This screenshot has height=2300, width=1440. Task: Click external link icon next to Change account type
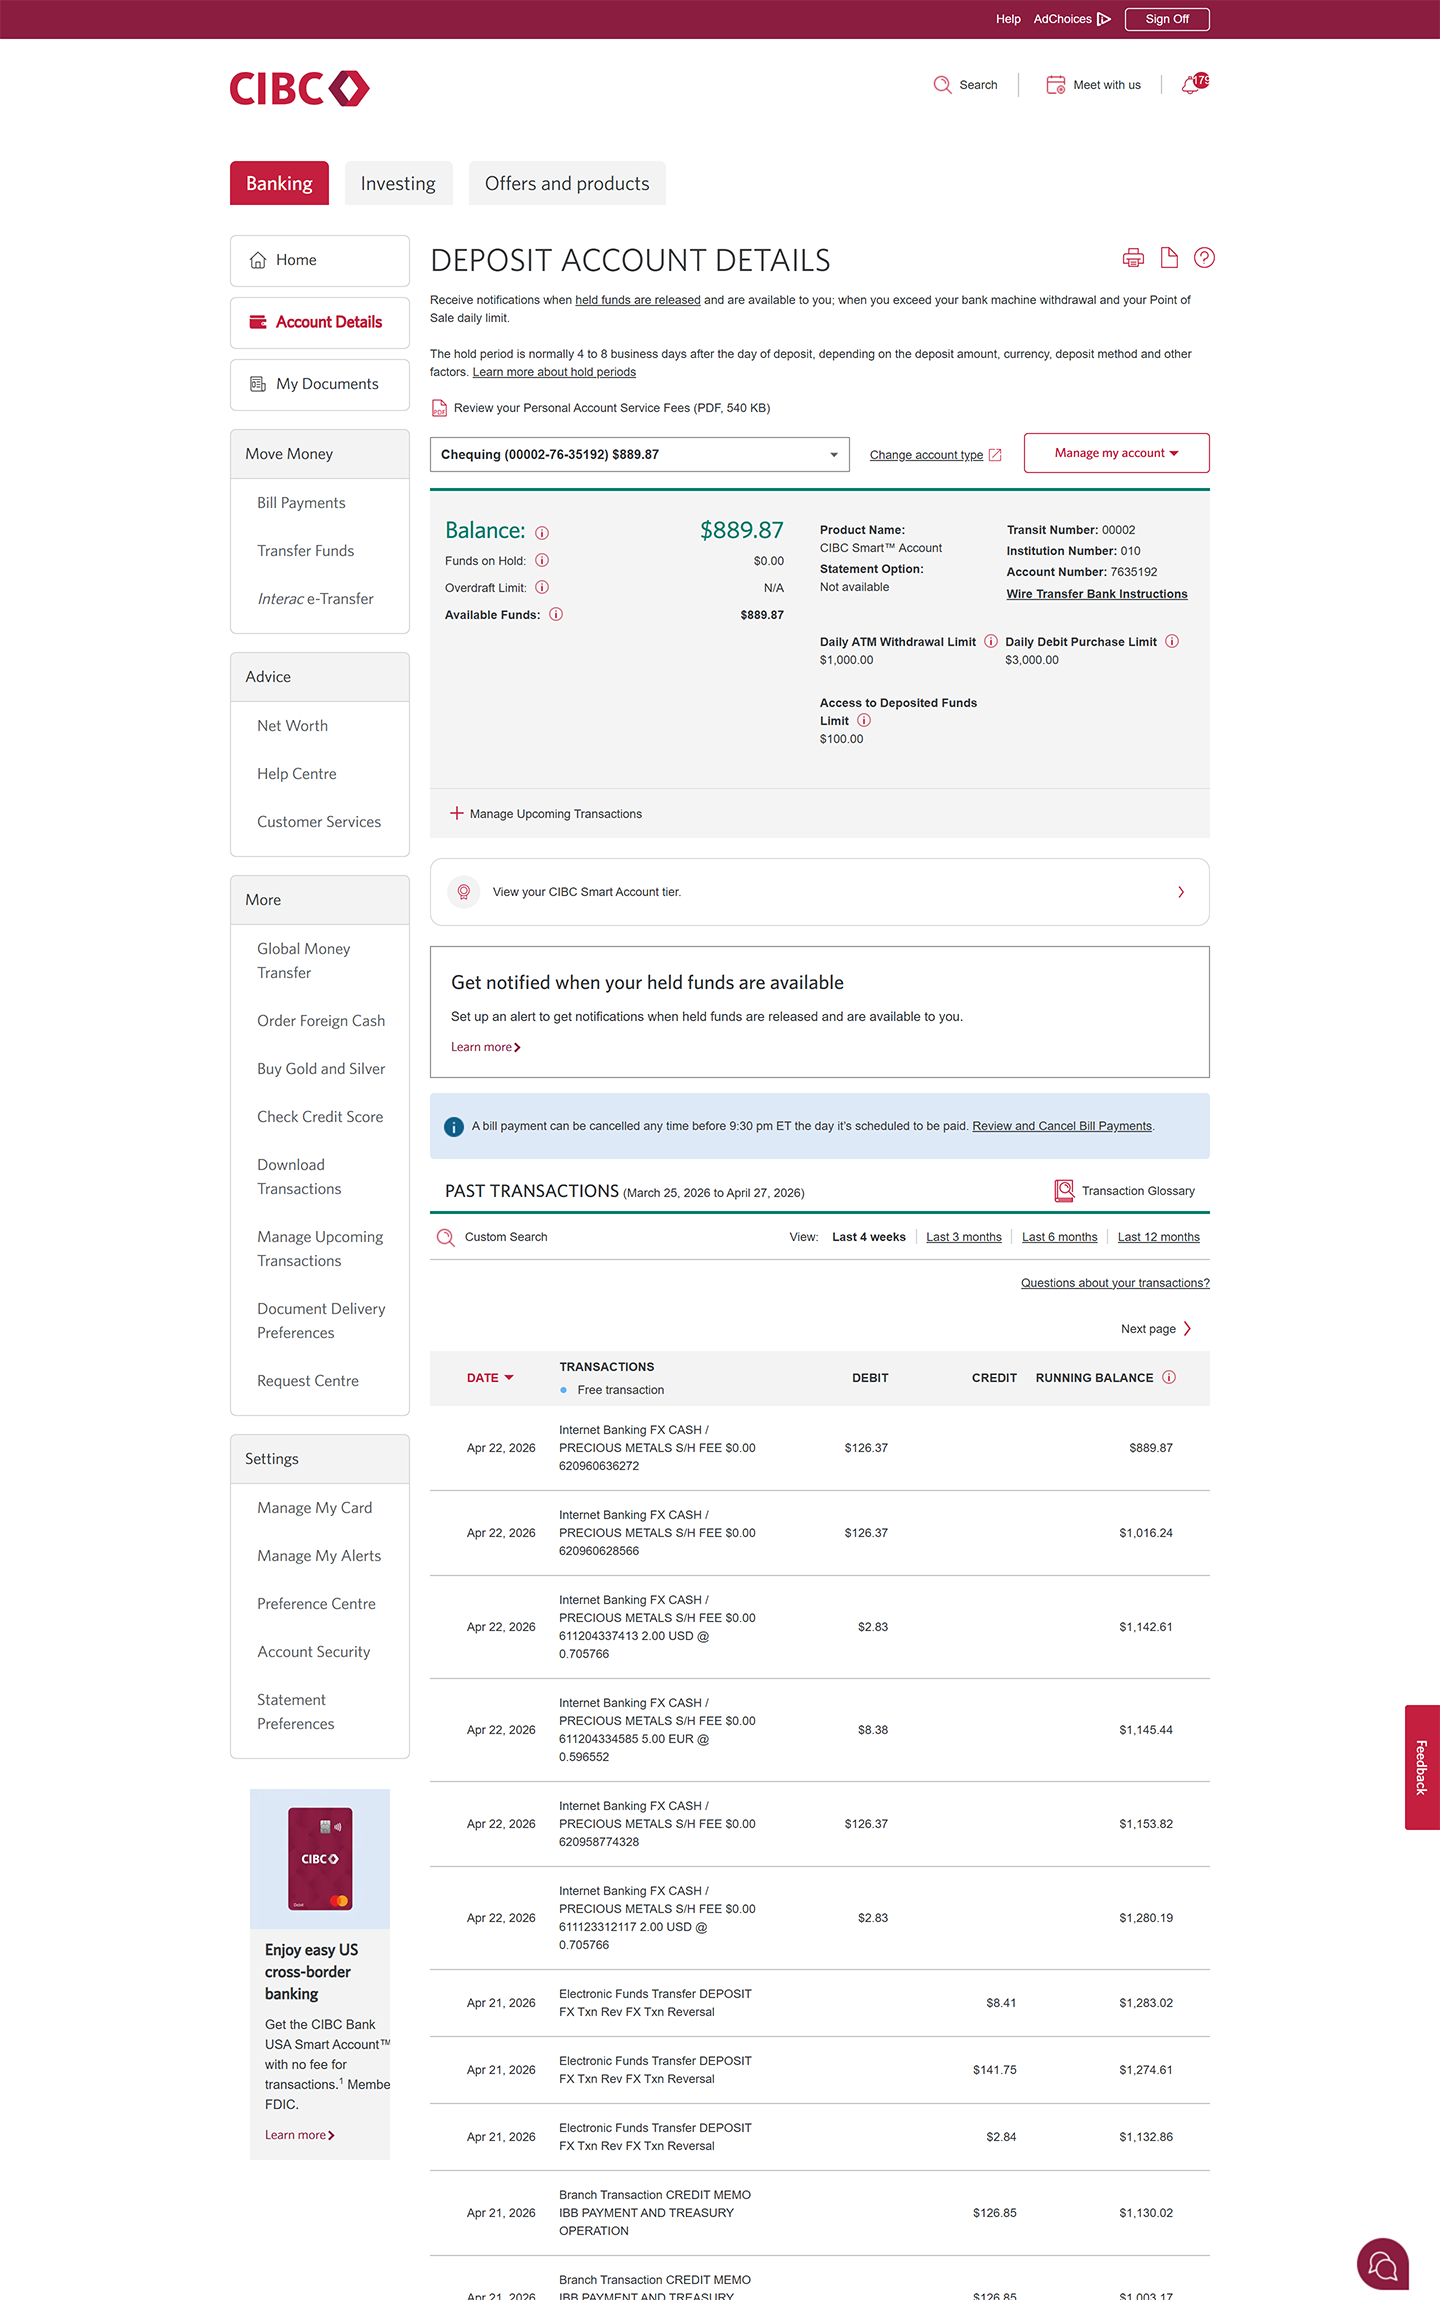pos(995,455)
